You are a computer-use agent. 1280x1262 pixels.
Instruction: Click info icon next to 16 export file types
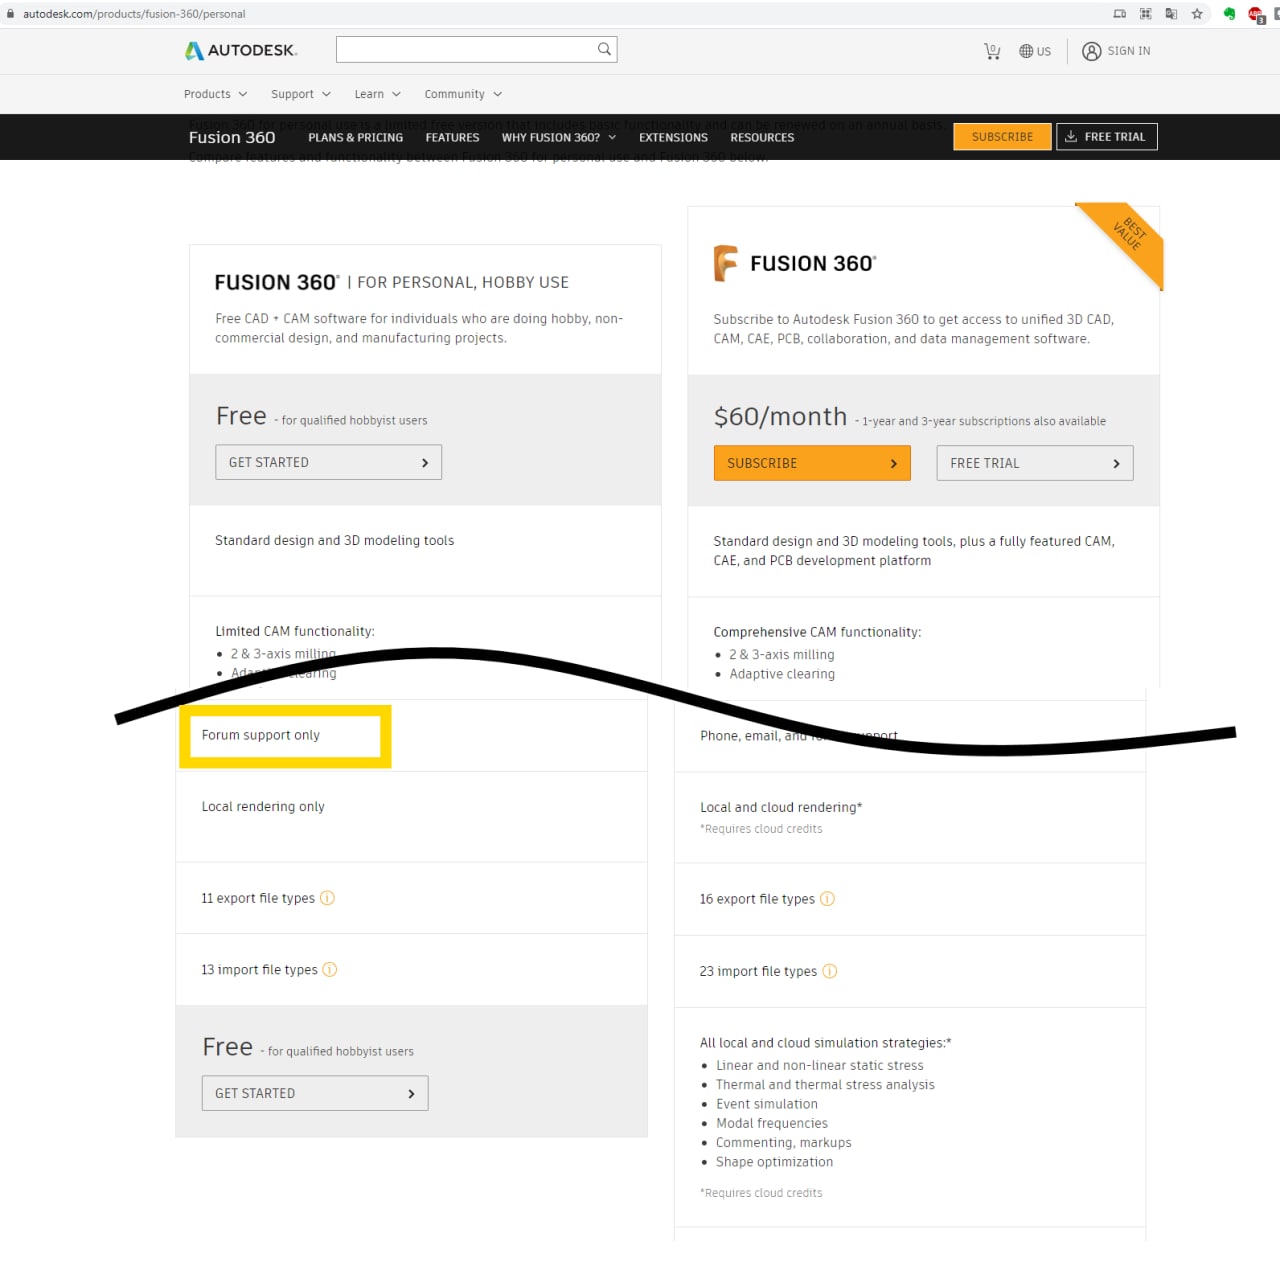[827, 899]
